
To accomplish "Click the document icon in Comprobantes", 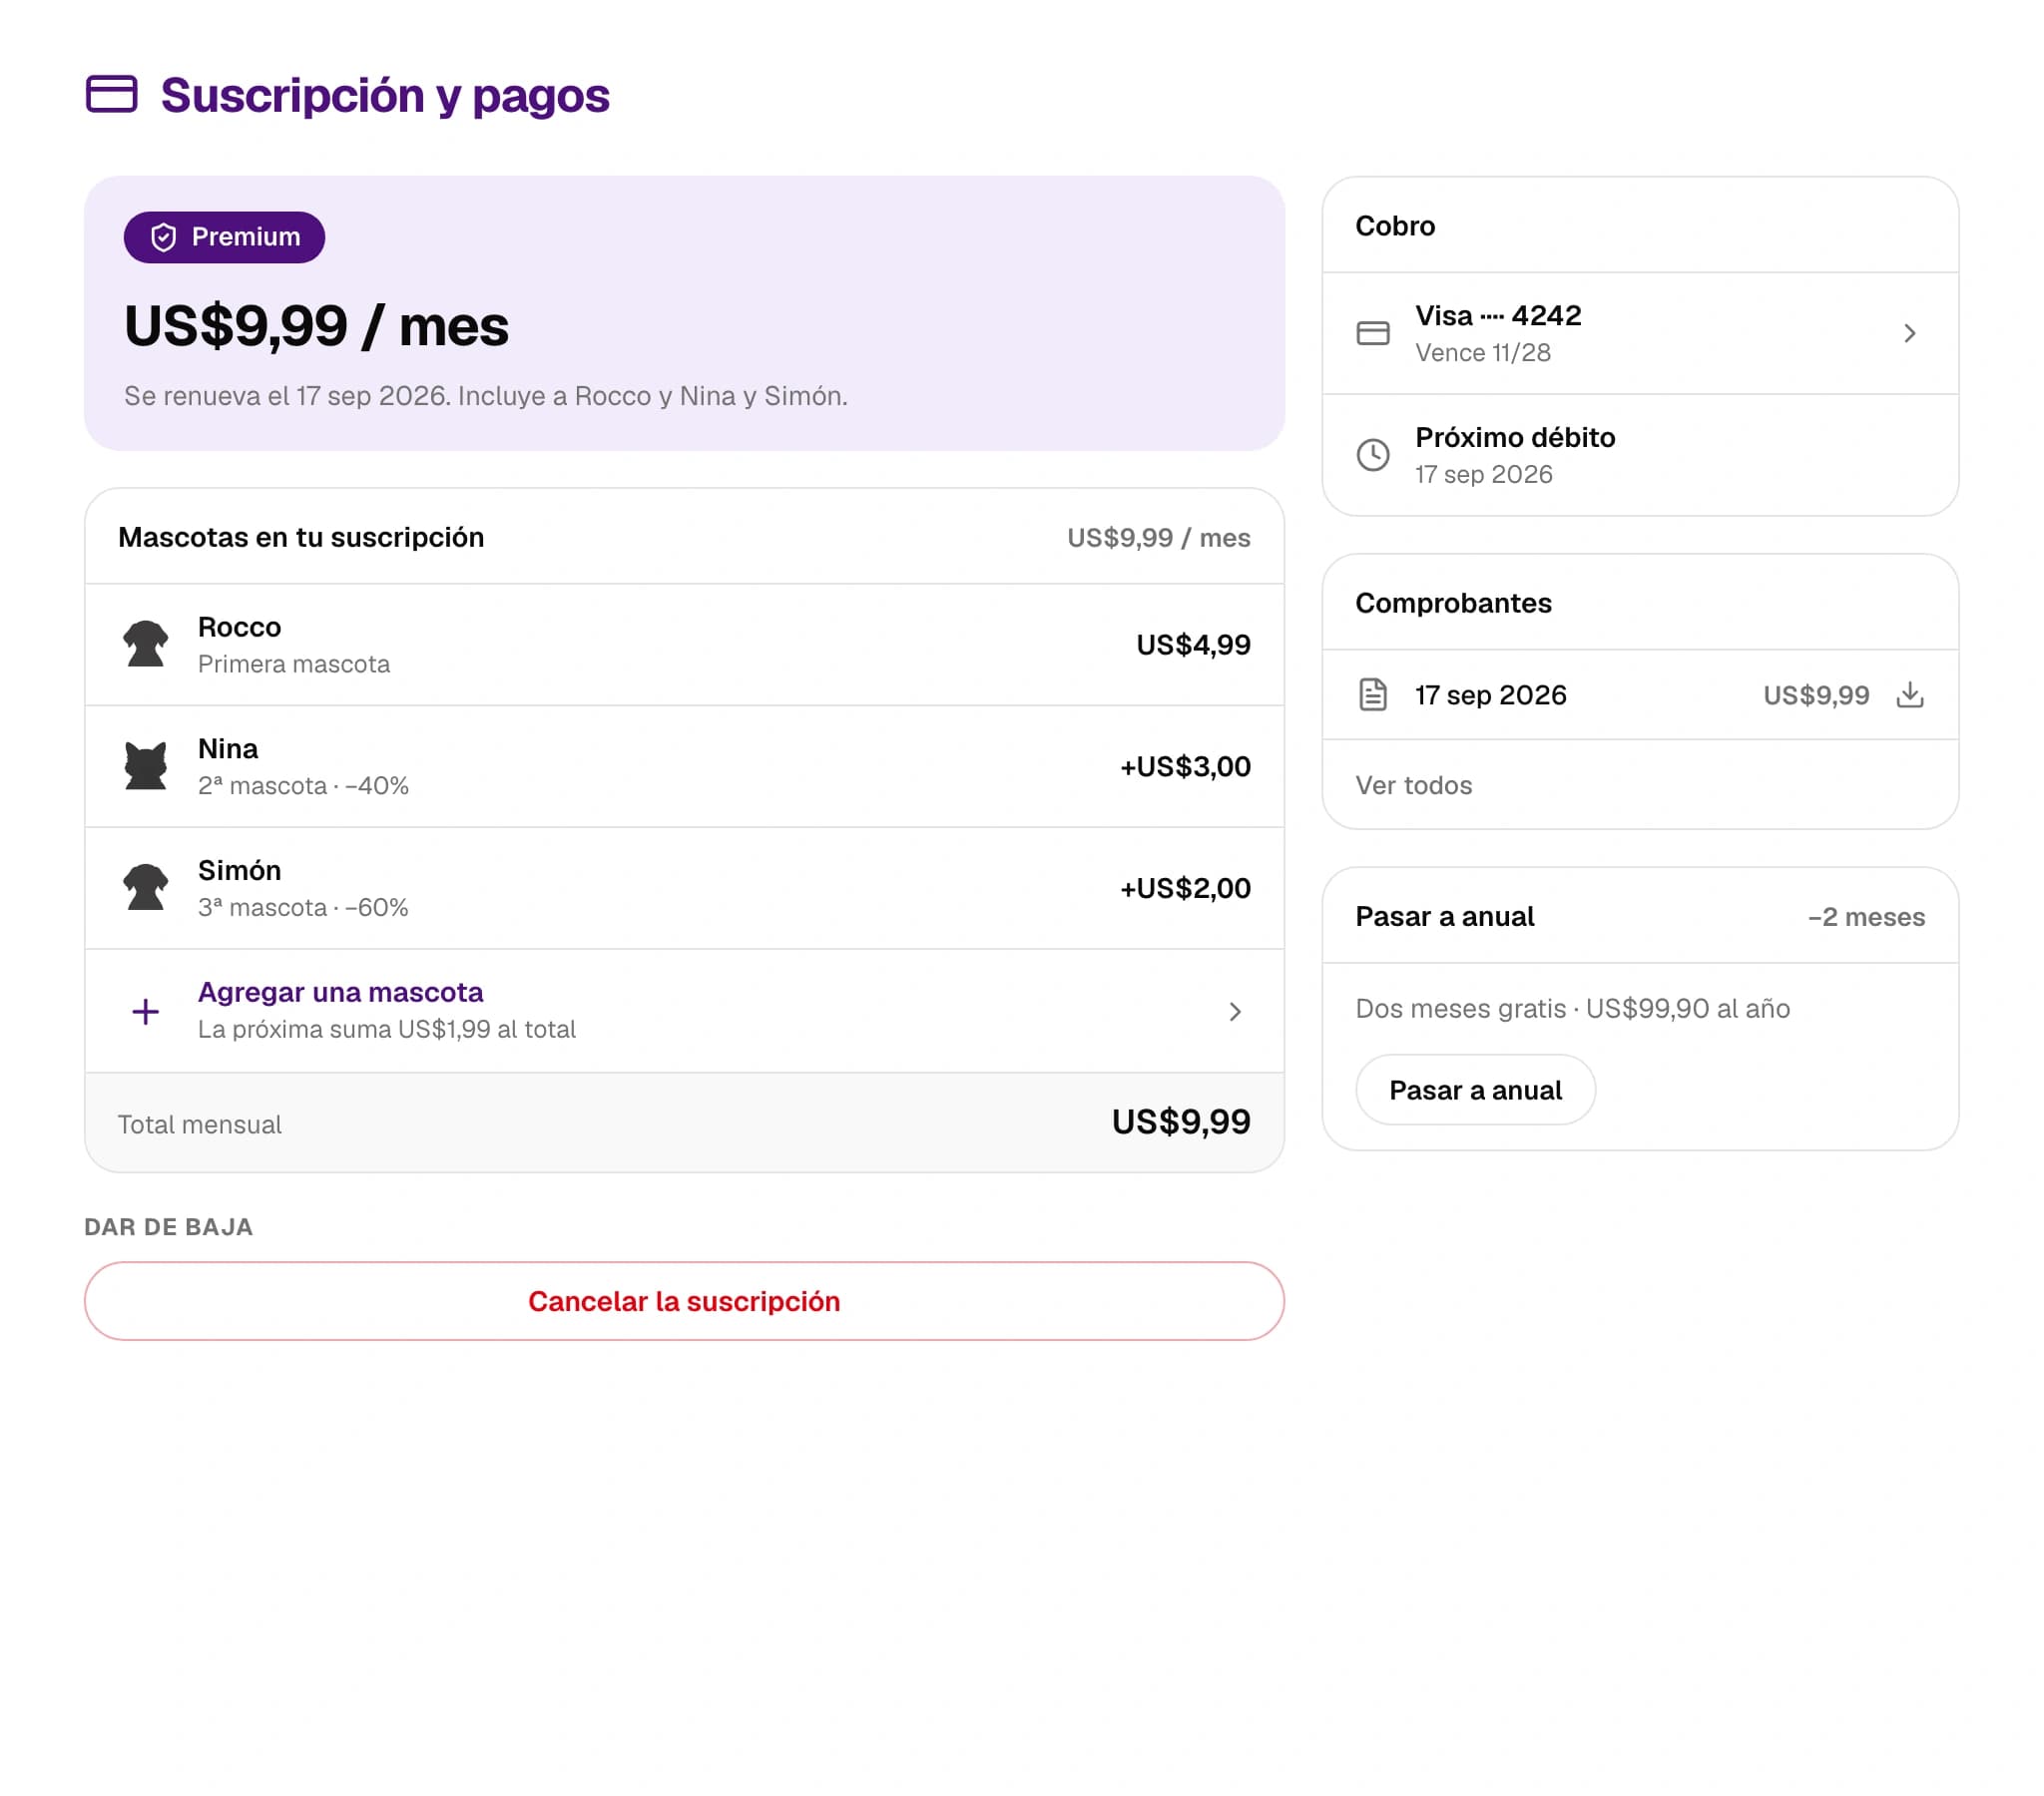I will (1373, 694).
